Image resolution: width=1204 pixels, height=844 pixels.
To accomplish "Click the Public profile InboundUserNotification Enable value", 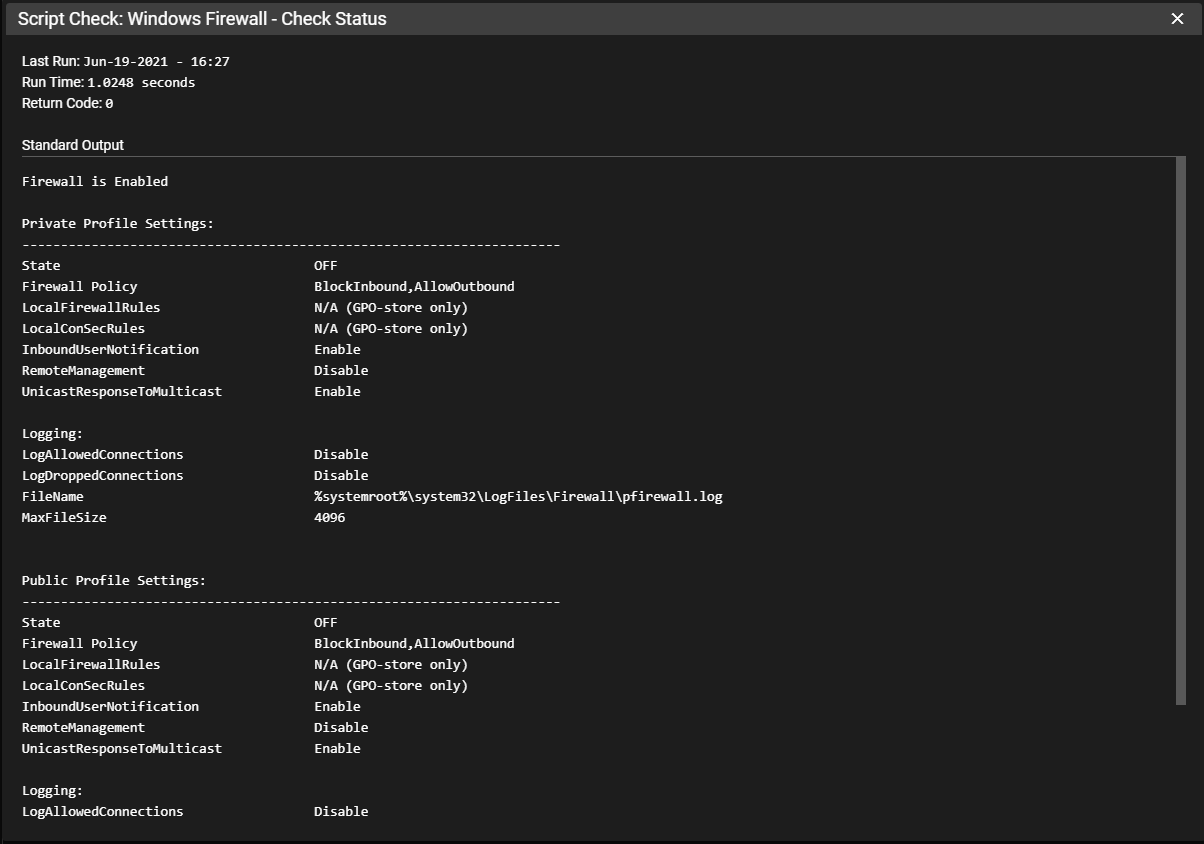I will [337, 707].
